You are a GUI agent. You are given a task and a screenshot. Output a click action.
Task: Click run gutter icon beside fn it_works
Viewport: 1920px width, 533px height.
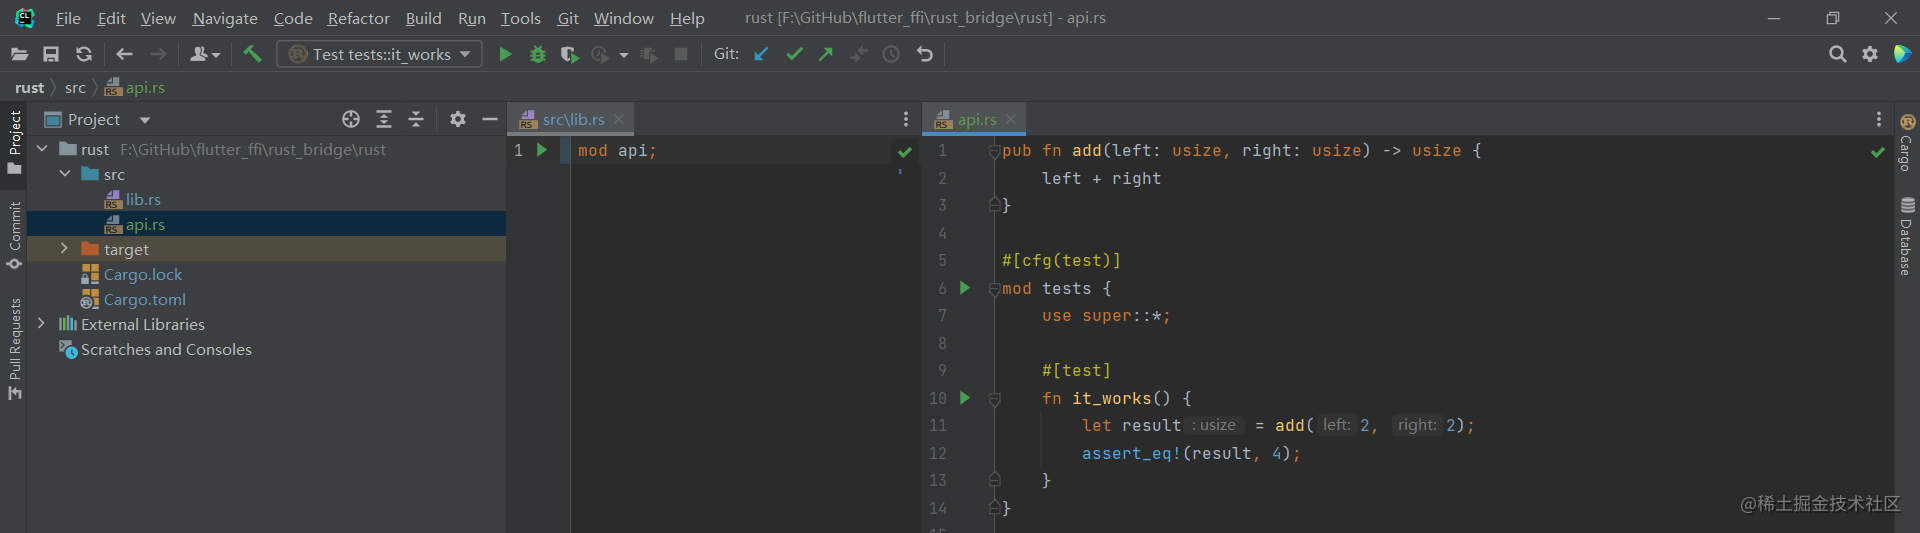[965, 398]
